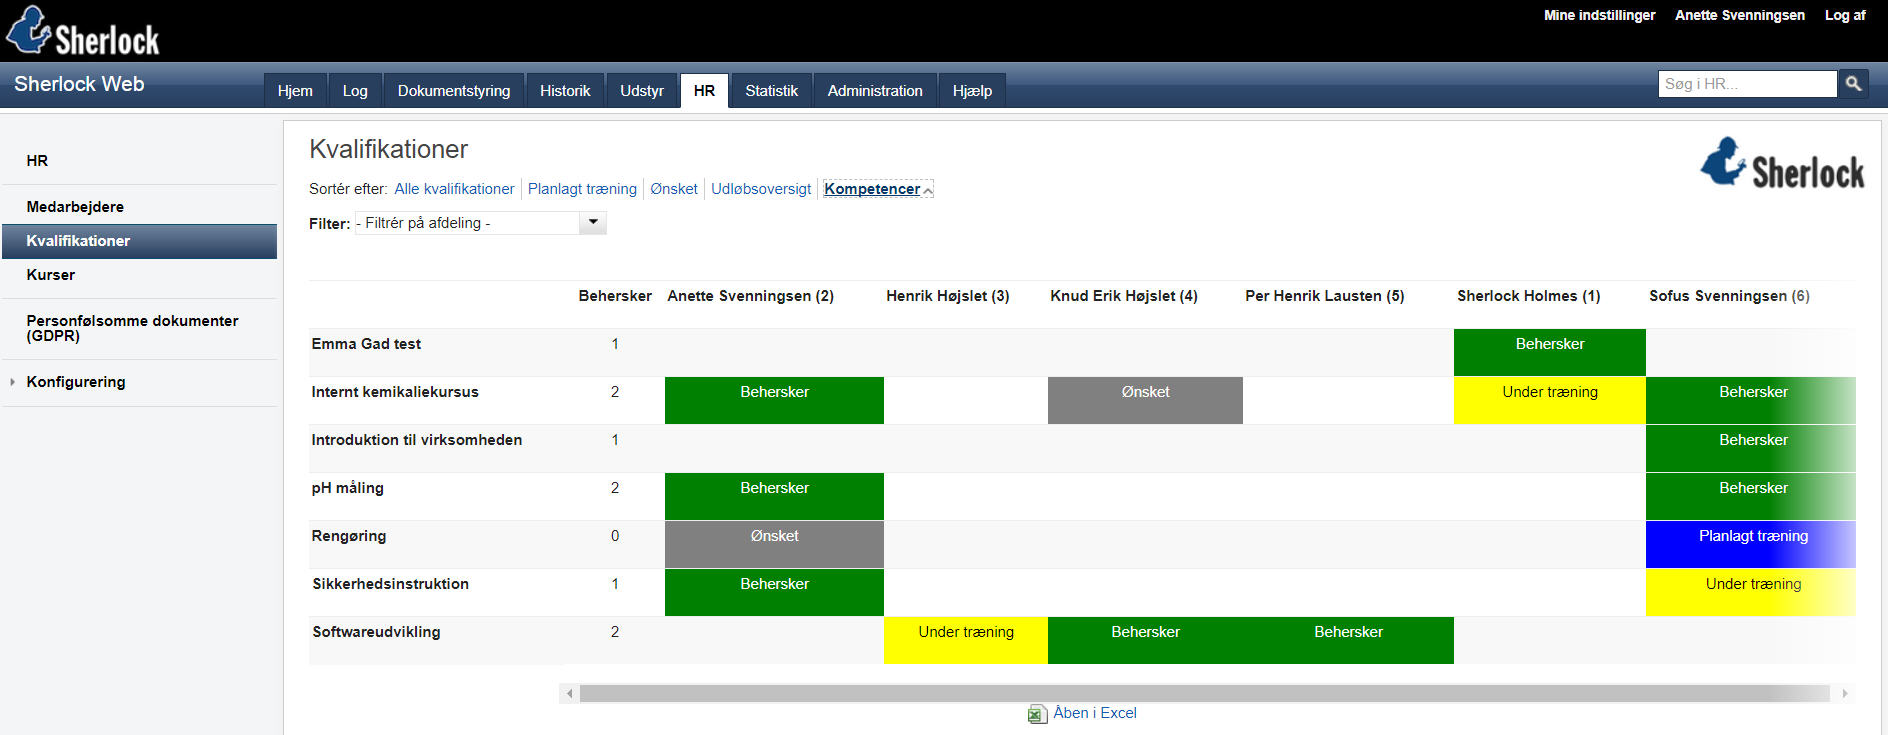Click the Sherlock logo at page right
The image size is (1888, 735).
click(1782, 164)
